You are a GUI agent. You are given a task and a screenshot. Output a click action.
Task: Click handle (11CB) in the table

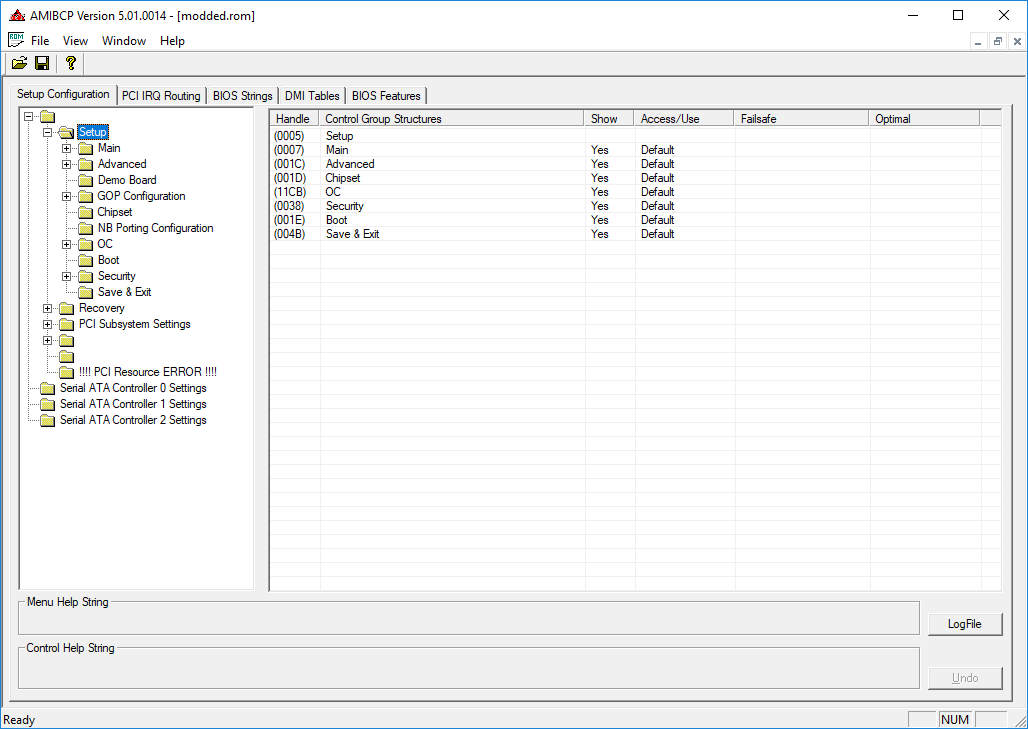pos(290,192)
